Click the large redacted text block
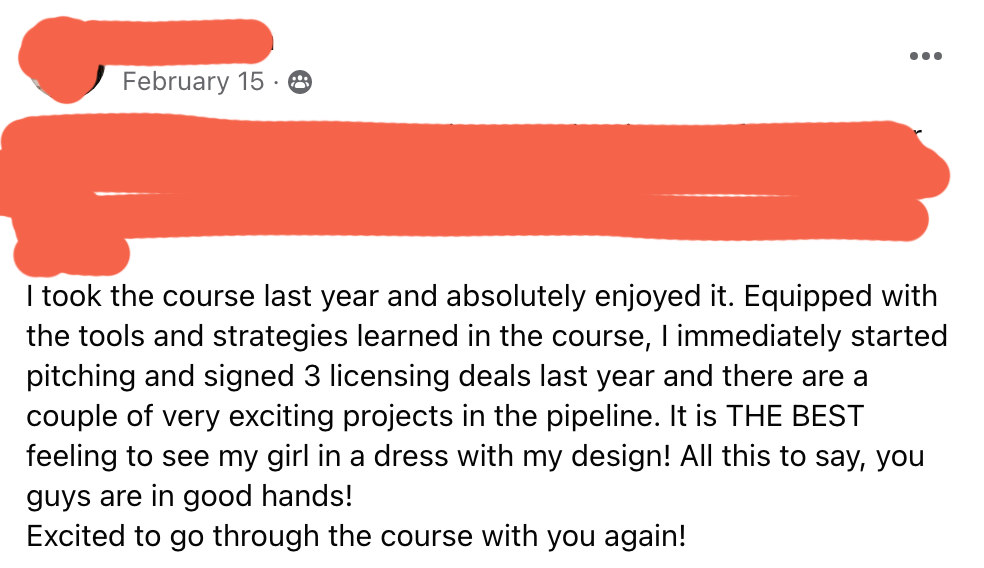984x568 pixels. click(474, 179)
